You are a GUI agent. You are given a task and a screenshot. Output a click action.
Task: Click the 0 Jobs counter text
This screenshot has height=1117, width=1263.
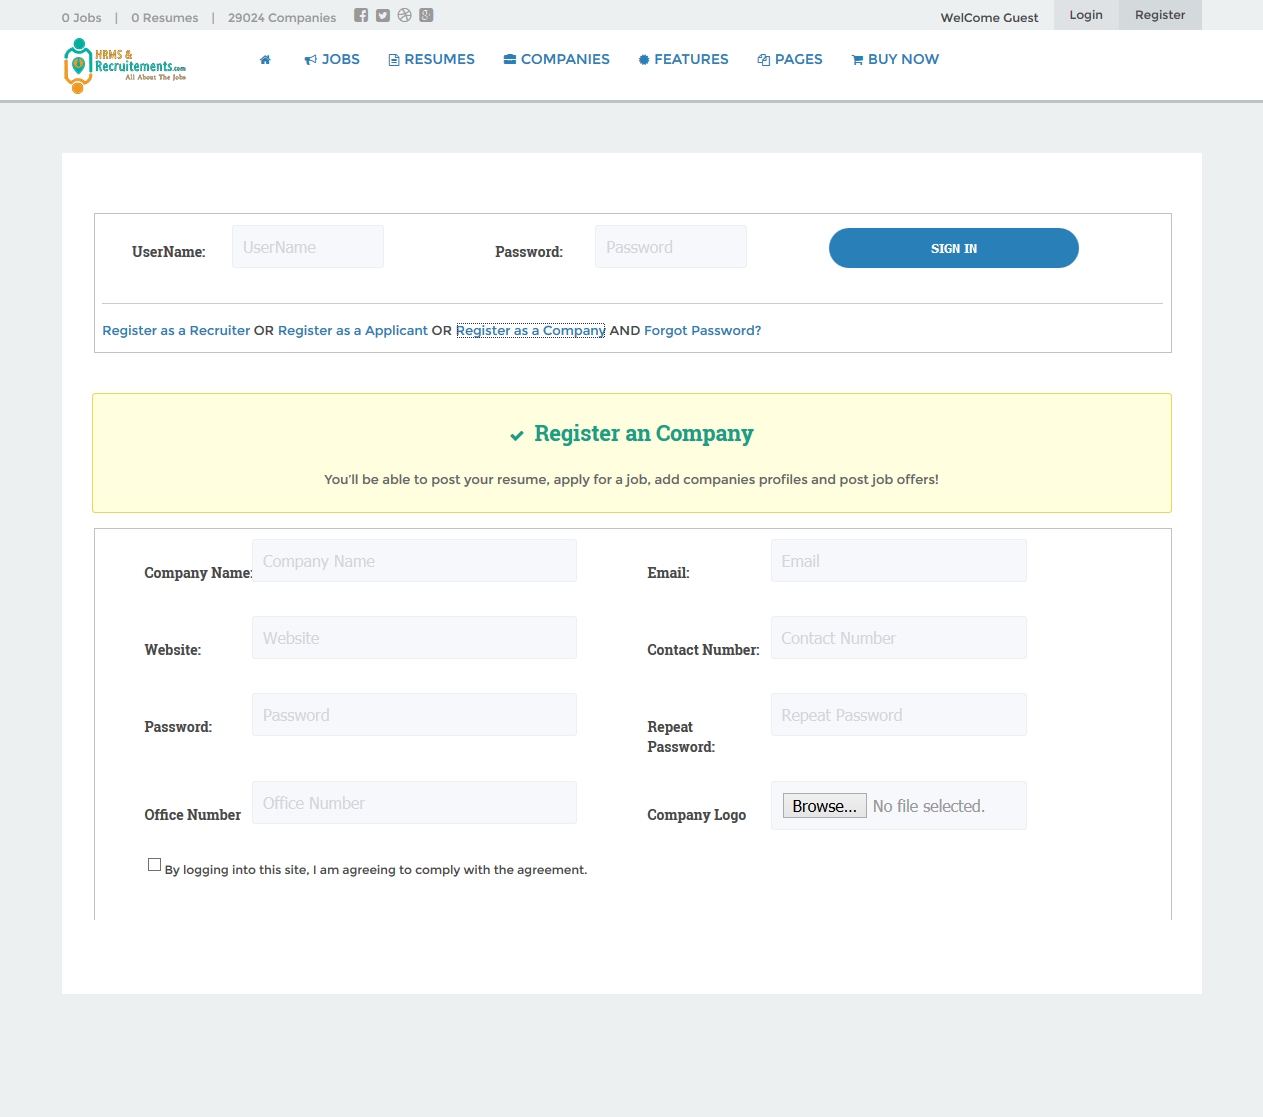(x=82, y=18)
